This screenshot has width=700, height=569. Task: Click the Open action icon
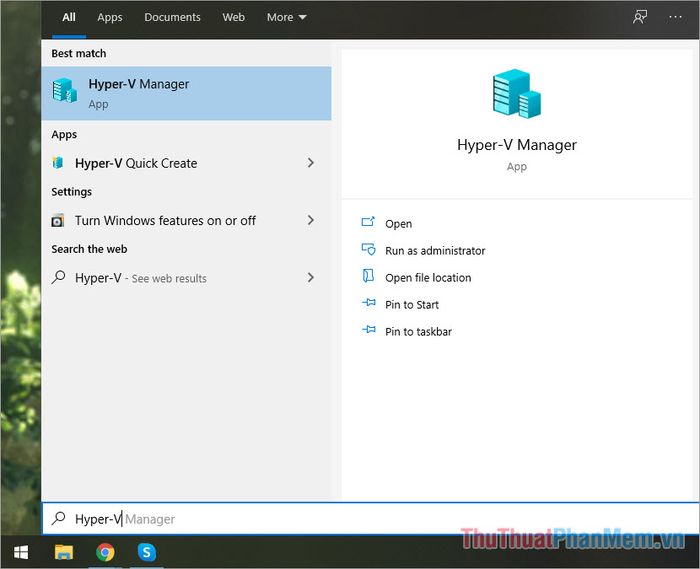pos(368,221)
